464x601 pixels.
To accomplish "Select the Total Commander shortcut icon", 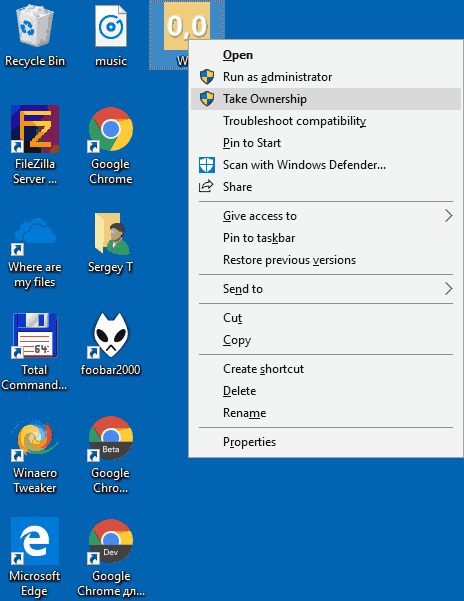I will pos(35,335).
